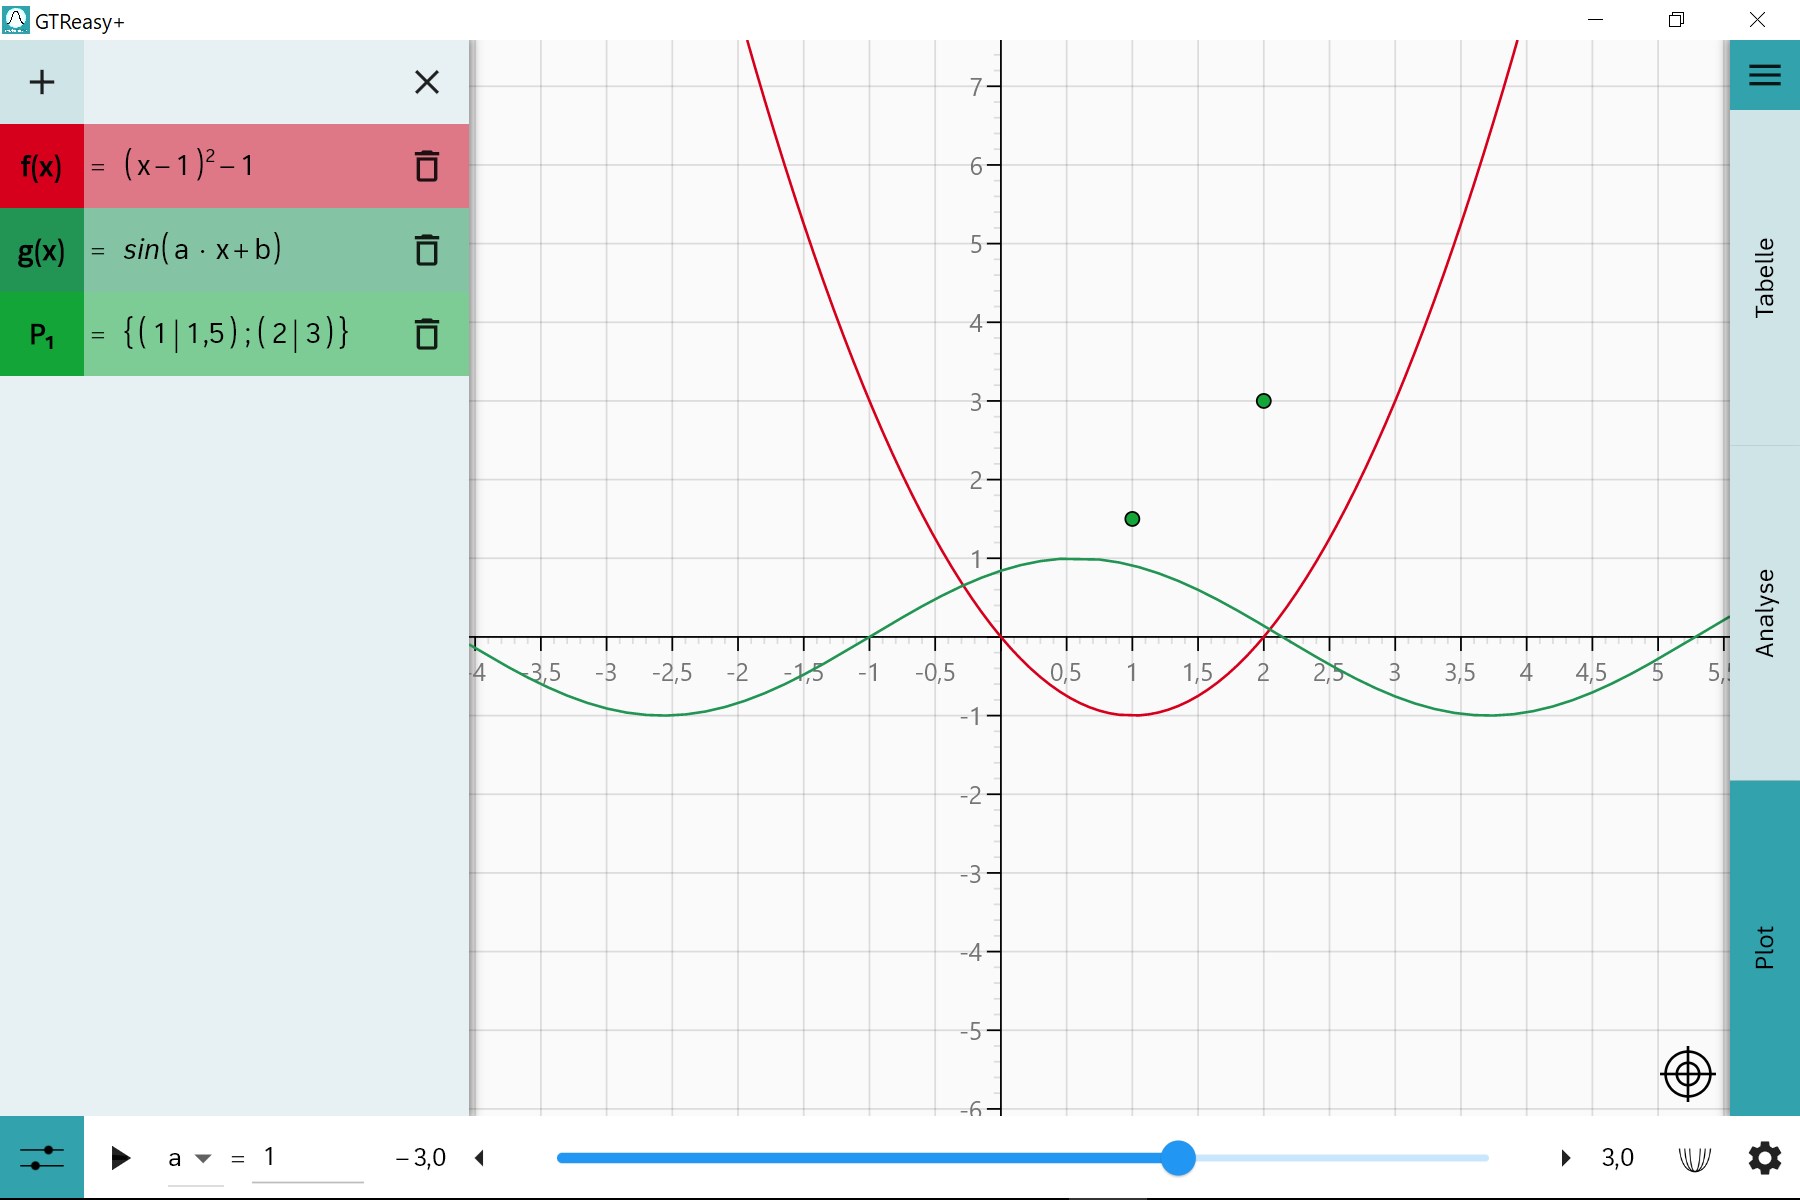This screenshot has height=1200, width=1800.
Task: Delete the function g(x)
Action: coord(427,251)
